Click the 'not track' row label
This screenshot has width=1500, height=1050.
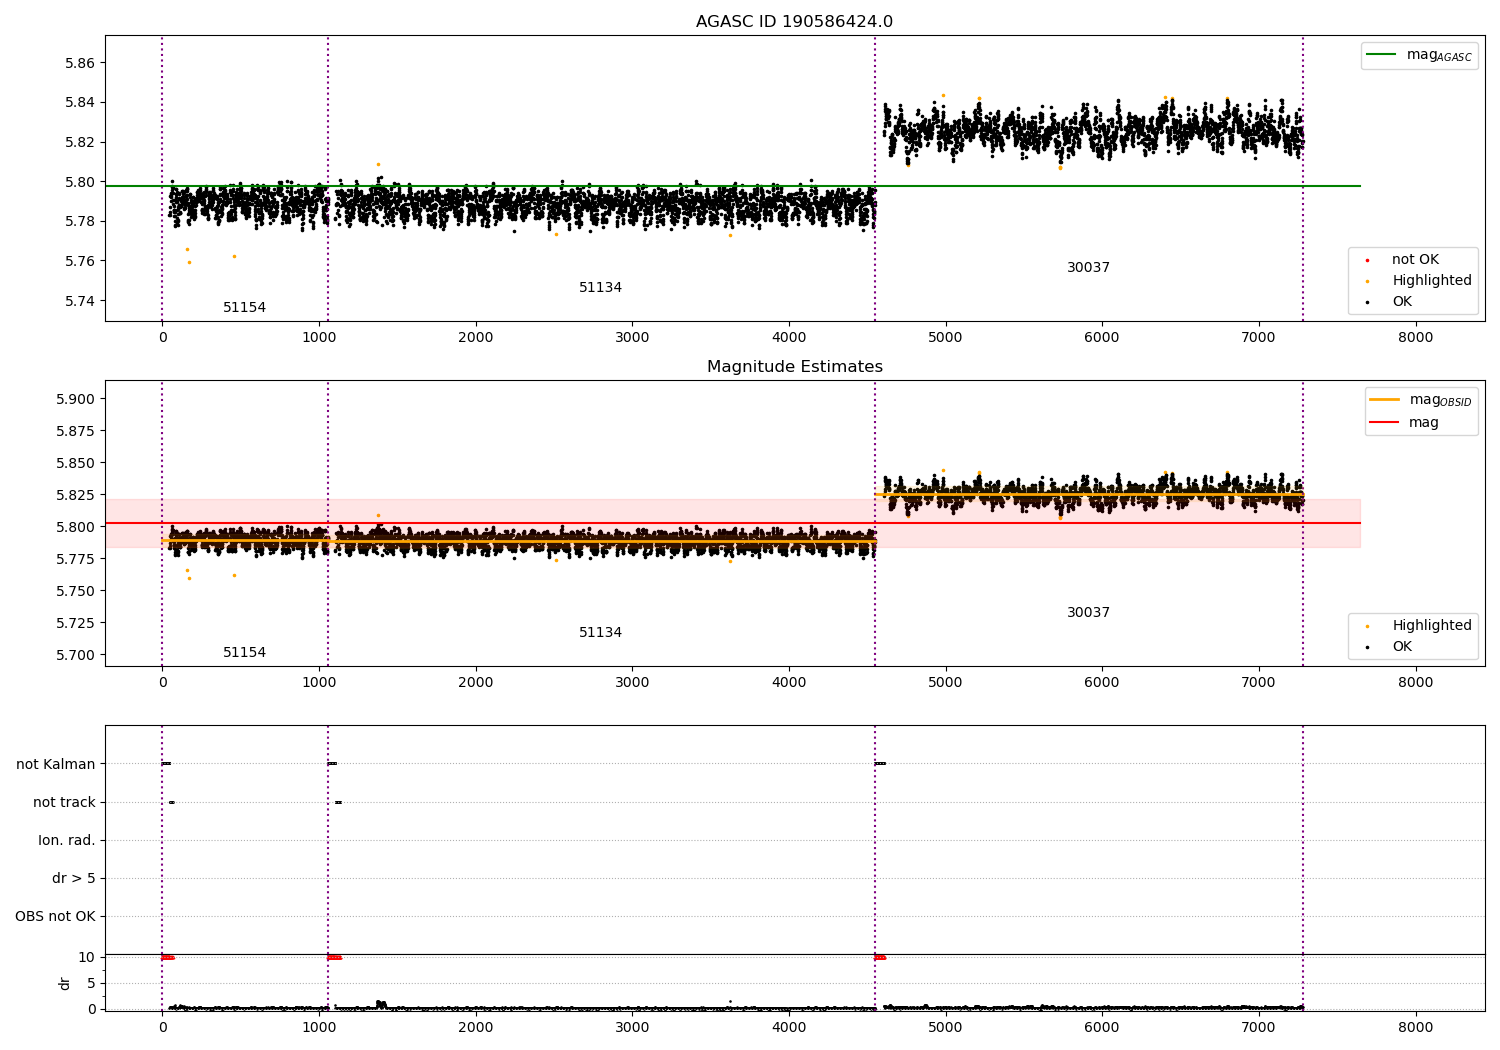coord(64,803)
